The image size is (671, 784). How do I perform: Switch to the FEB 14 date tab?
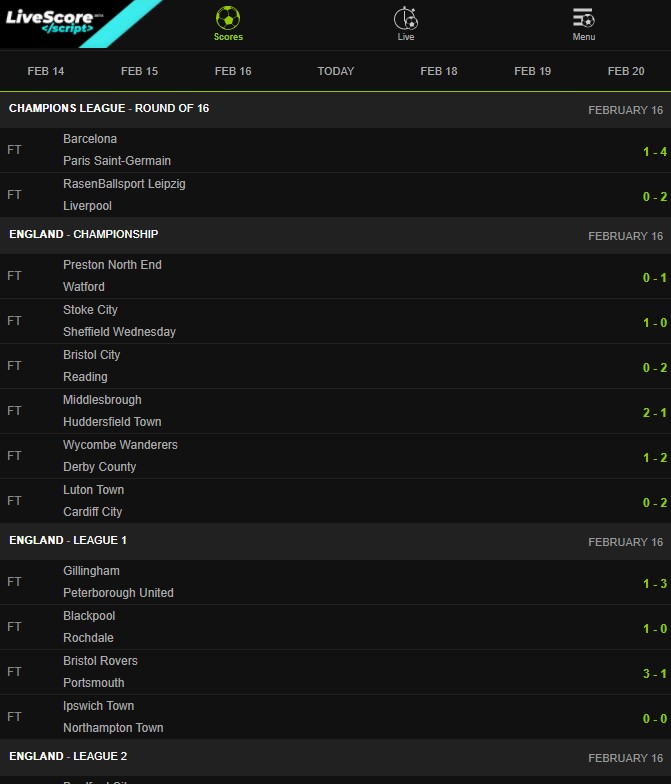click(46, 71)
